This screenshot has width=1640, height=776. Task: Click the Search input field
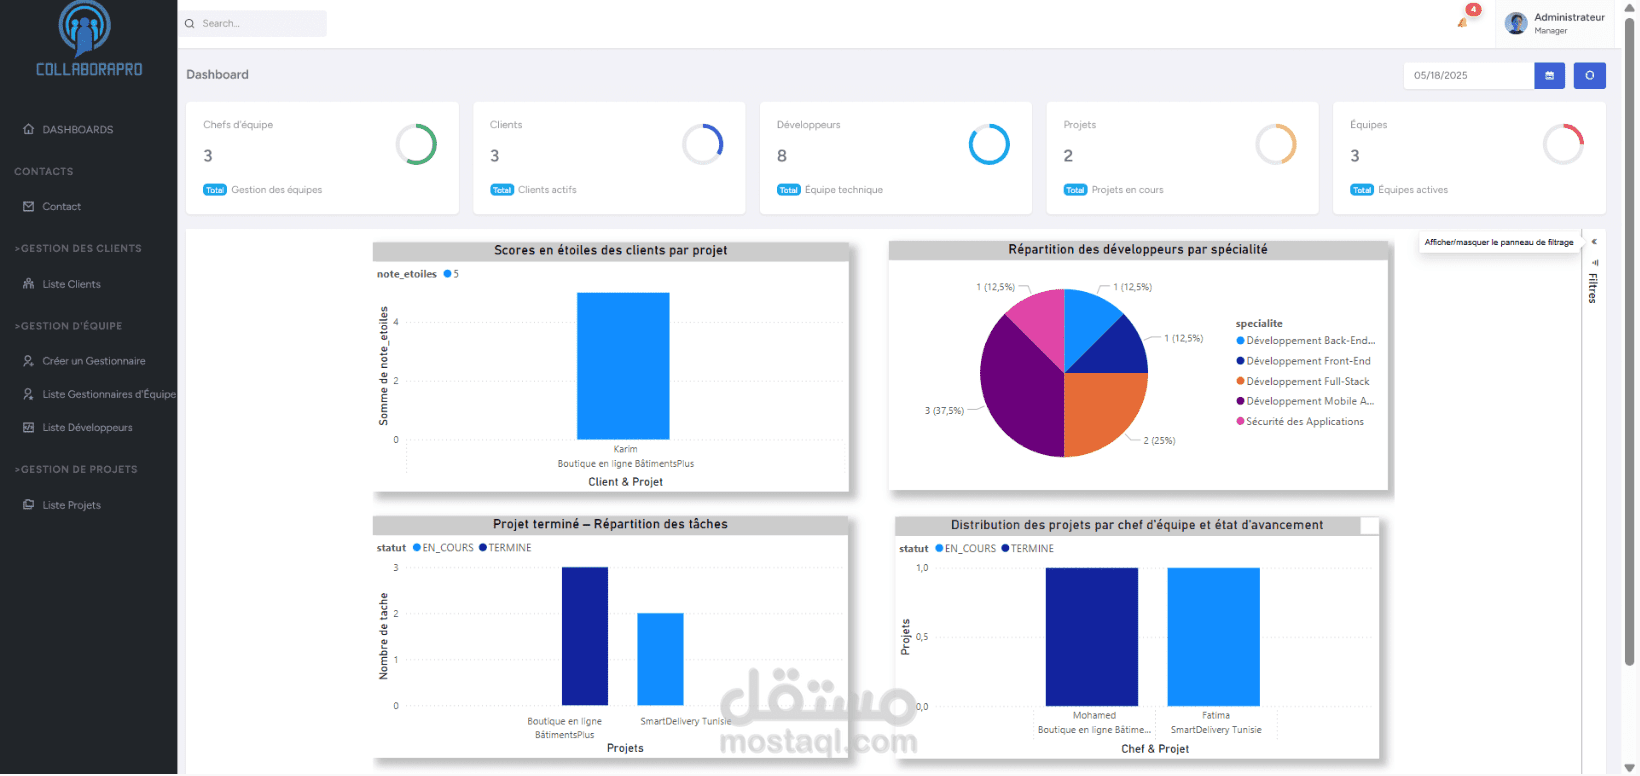click(x=254, y=24)
